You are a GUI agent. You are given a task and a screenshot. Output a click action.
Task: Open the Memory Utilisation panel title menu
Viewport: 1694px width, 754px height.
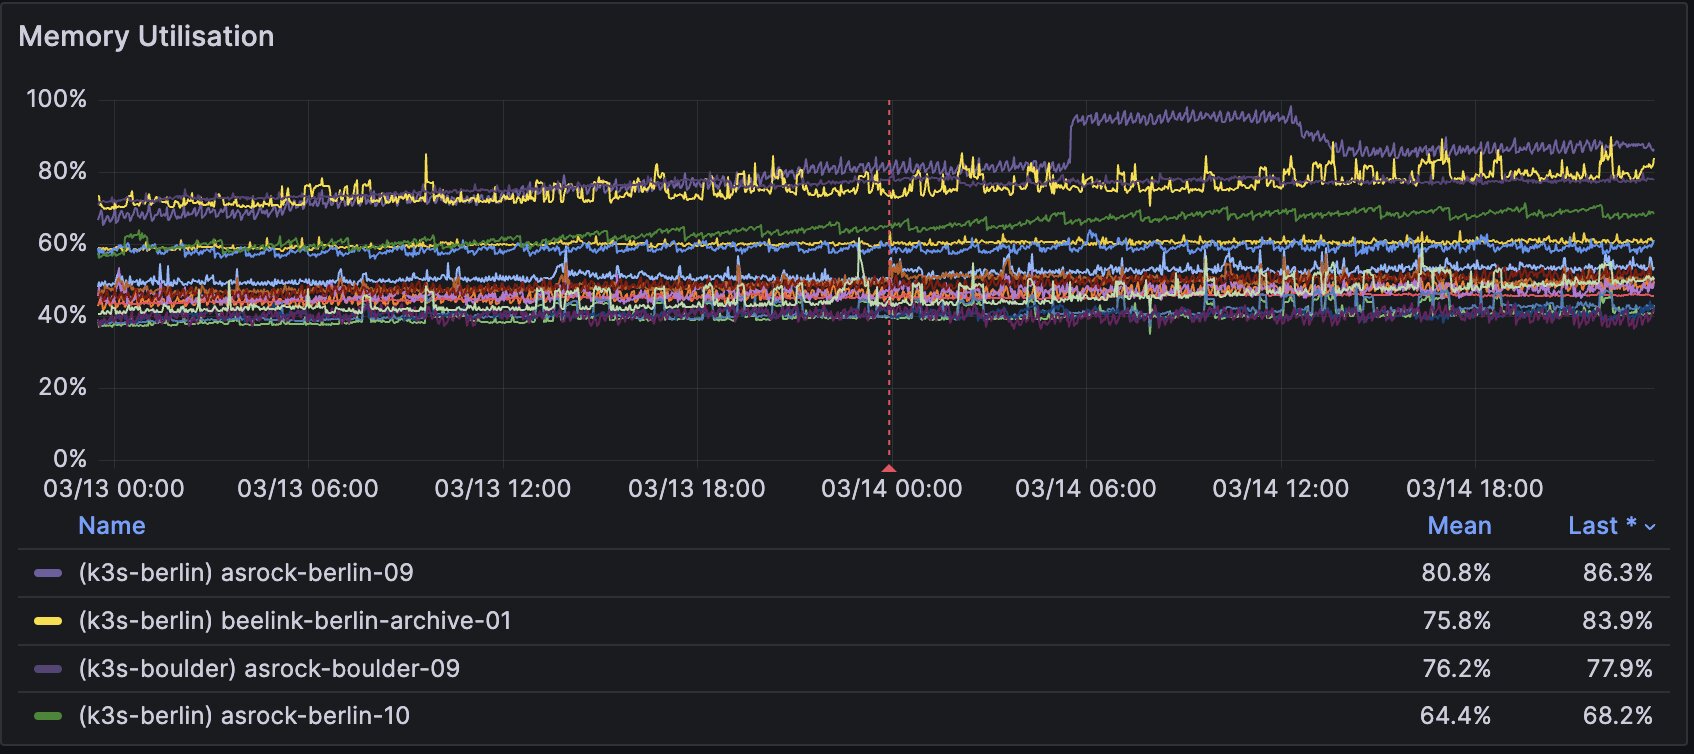point(146,37)
